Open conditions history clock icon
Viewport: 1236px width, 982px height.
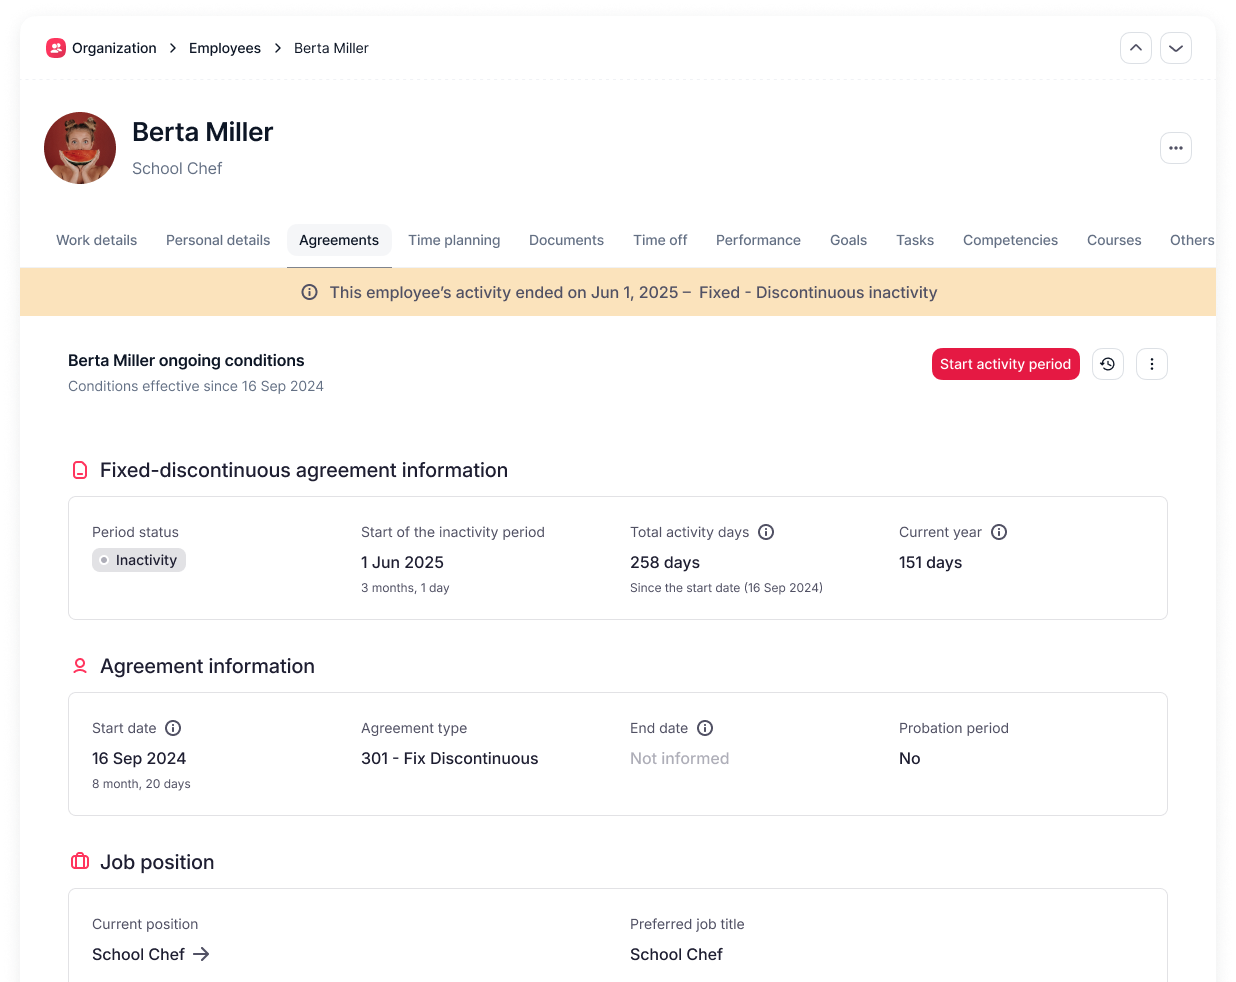[x=1108, y=364]
